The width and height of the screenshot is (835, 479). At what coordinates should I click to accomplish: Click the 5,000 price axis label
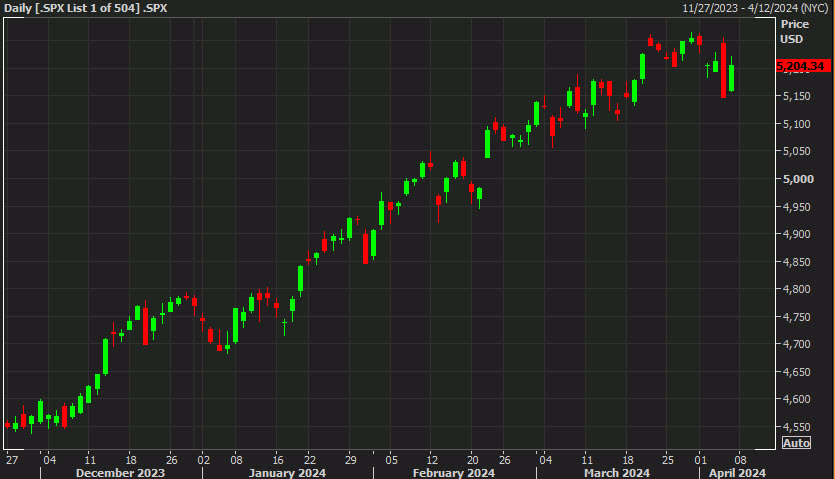798,179
